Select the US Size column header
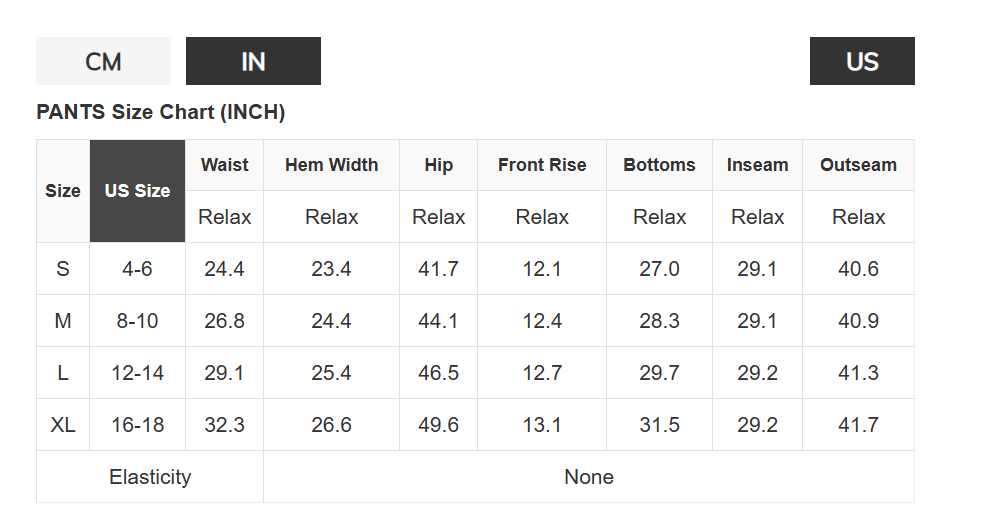The width and height of the screenshot is (981, 526). 137,191
